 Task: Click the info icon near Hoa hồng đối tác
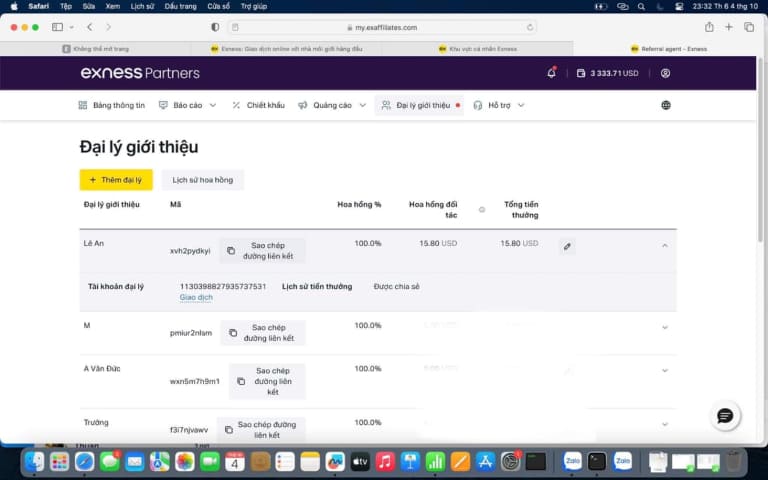click(x=481, y=209)
